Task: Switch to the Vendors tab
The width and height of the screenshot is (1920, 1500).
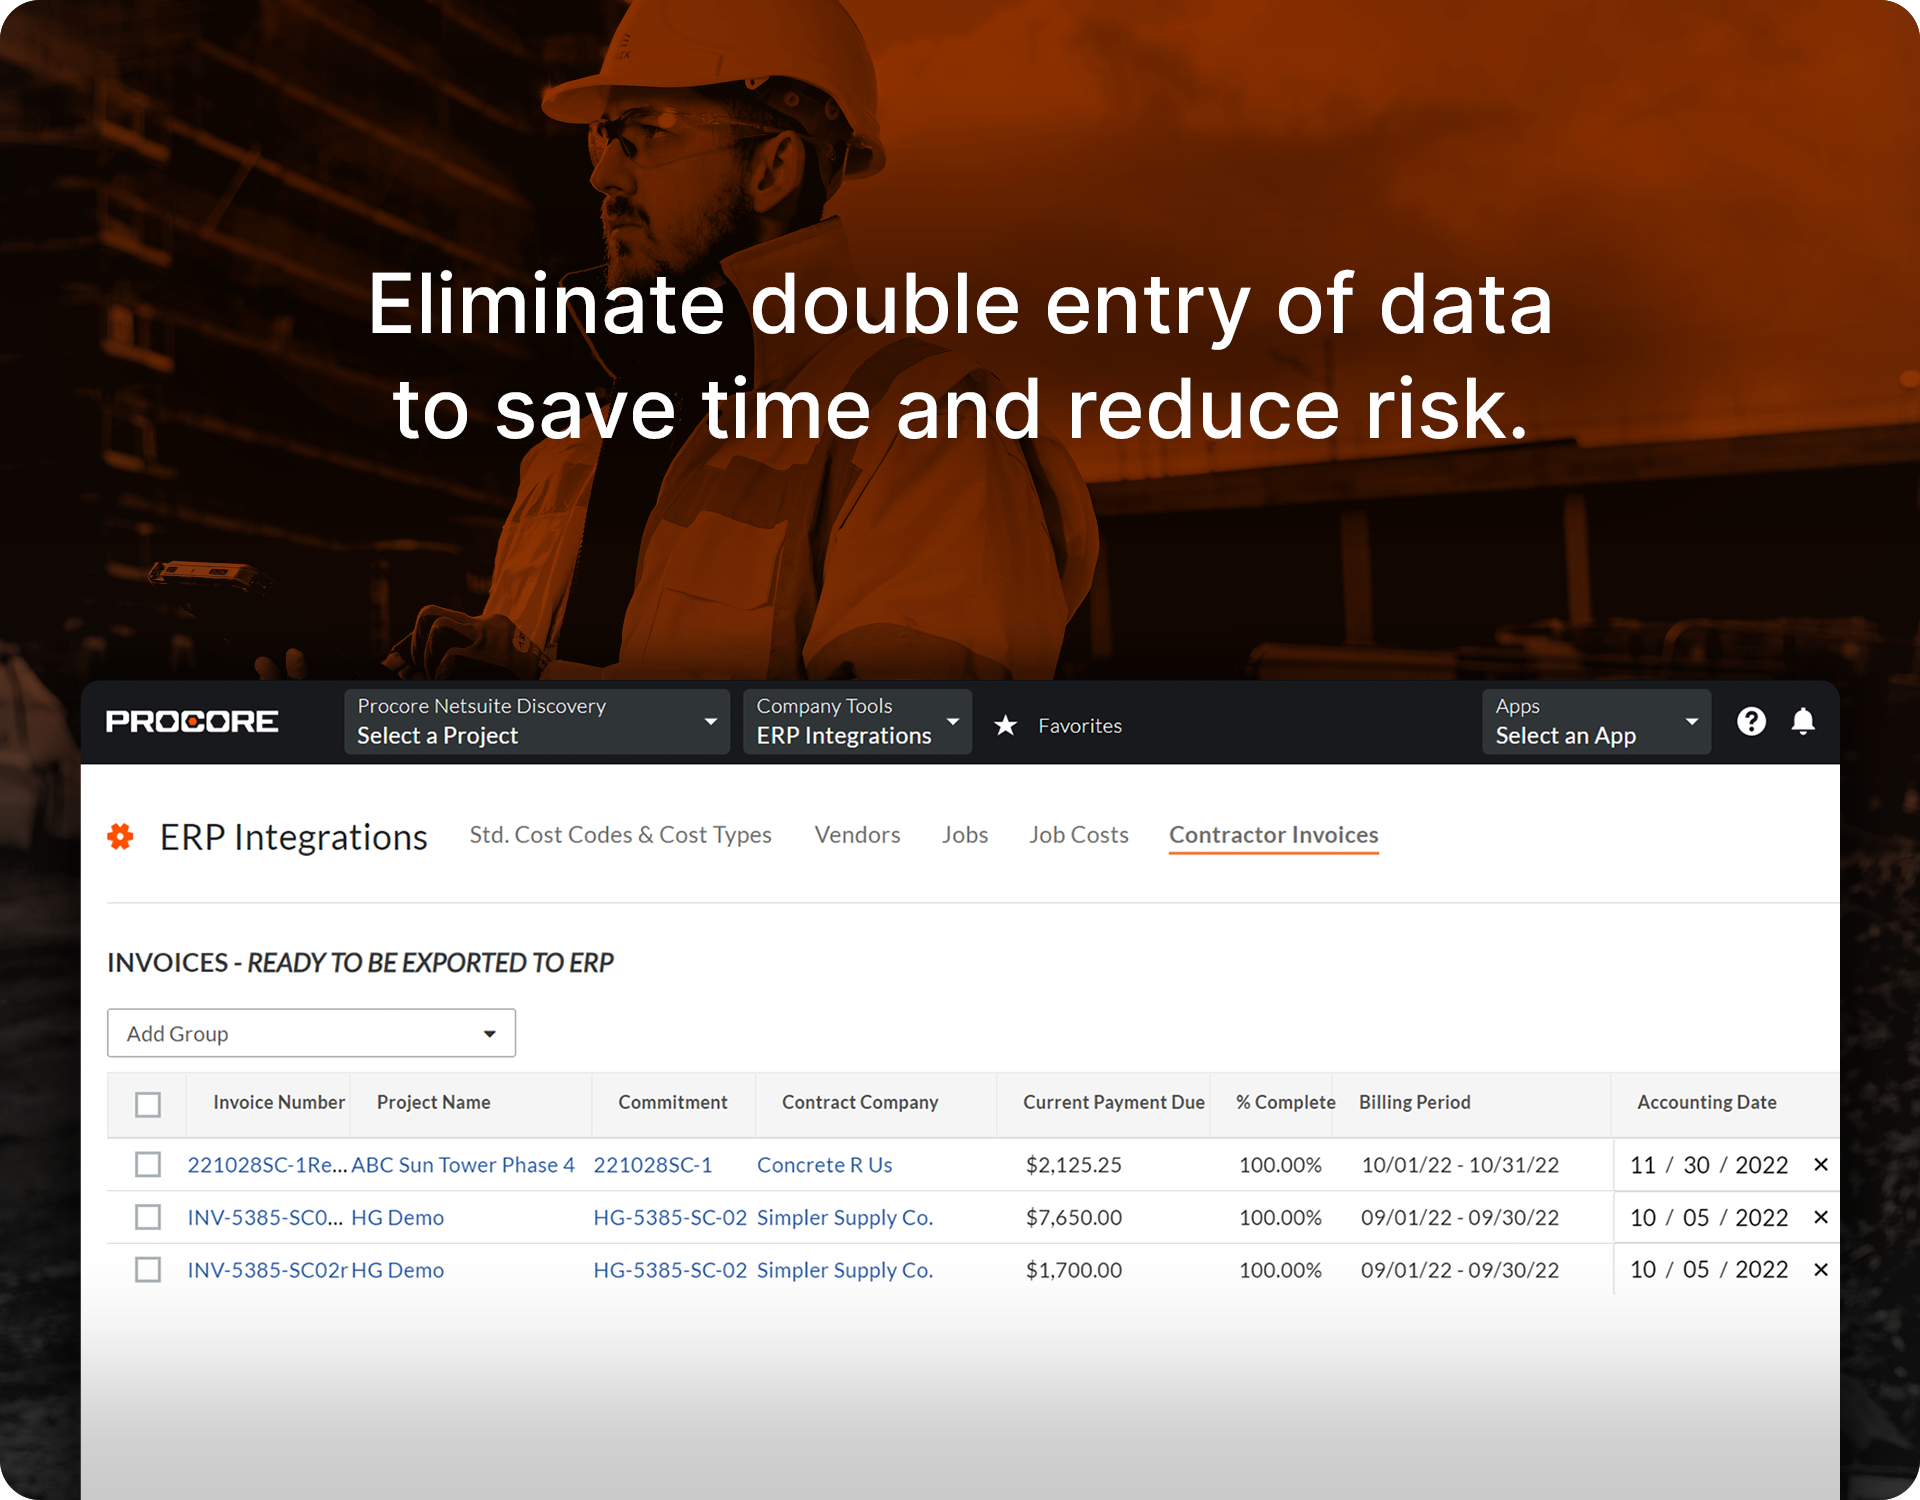Action: pos(857,835)
